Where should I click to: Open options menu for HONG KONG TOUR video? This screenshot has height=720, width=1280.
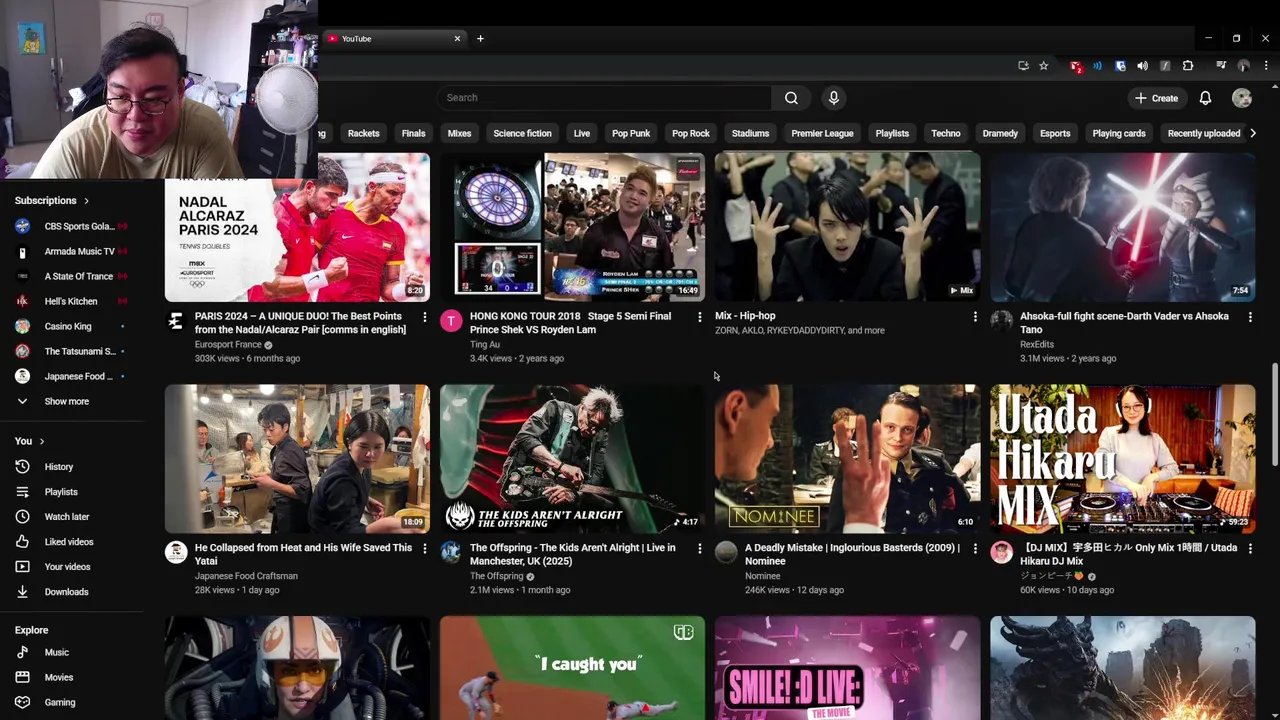(x=699, y=317)
